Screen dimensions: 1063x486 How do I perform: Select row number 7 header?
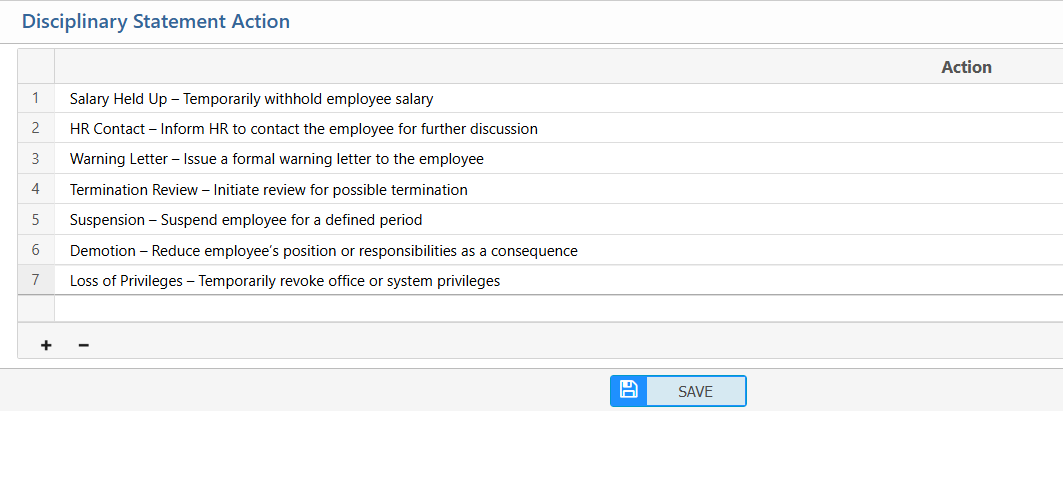[36, 280]
